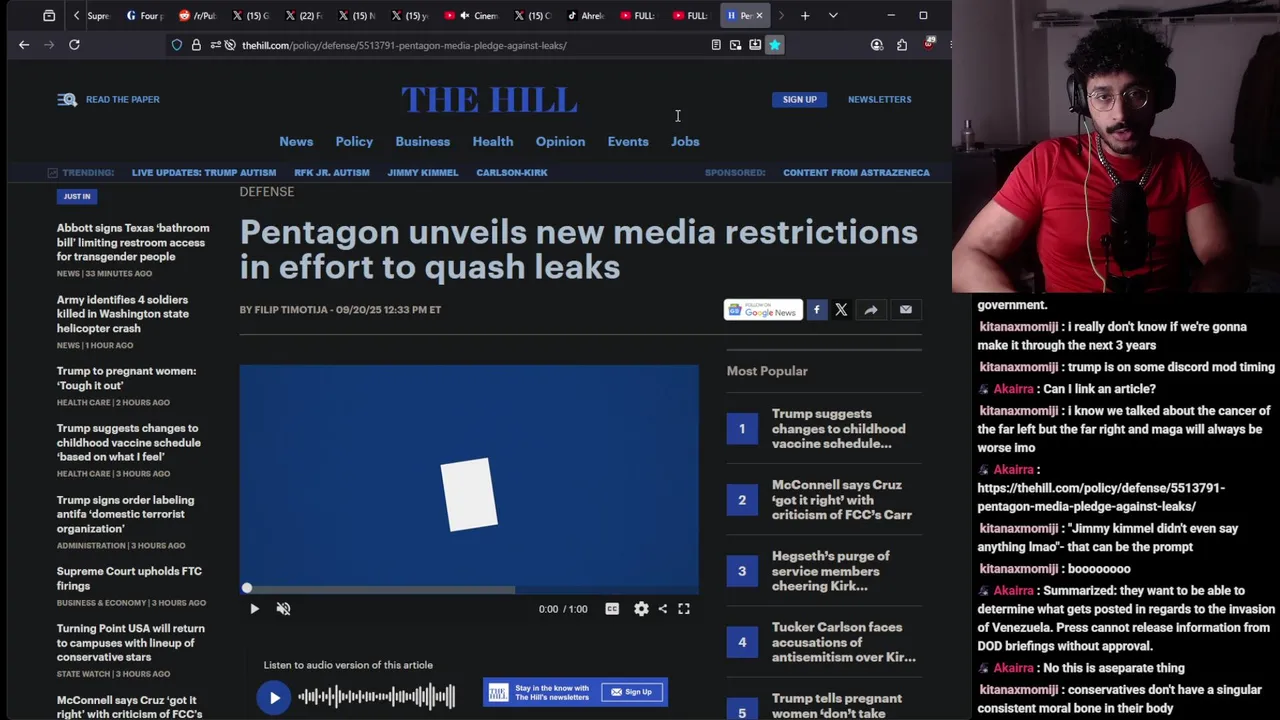This screenshot has height=720, width=1280.
Task: Open video settings gear
Action: tap(641, 608)
